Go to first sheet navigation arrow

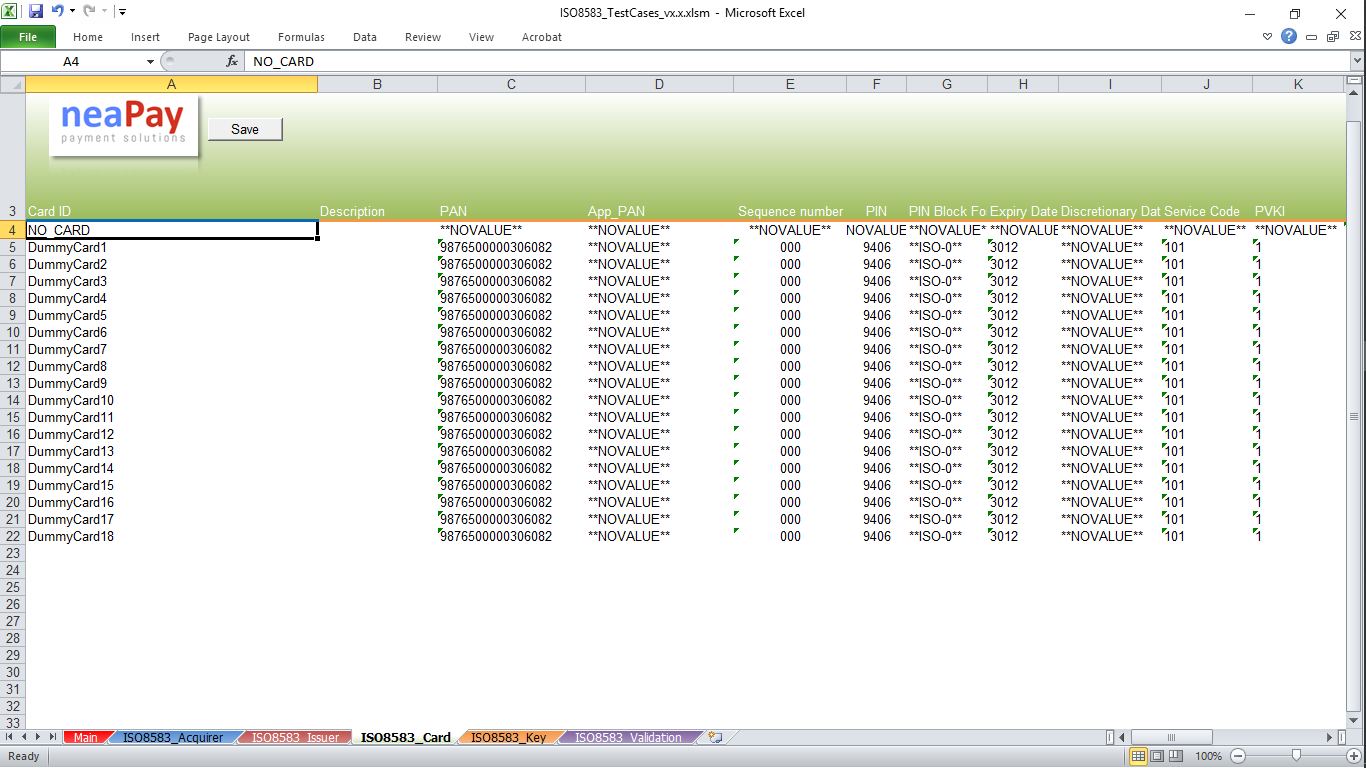[x=9, y=738]
